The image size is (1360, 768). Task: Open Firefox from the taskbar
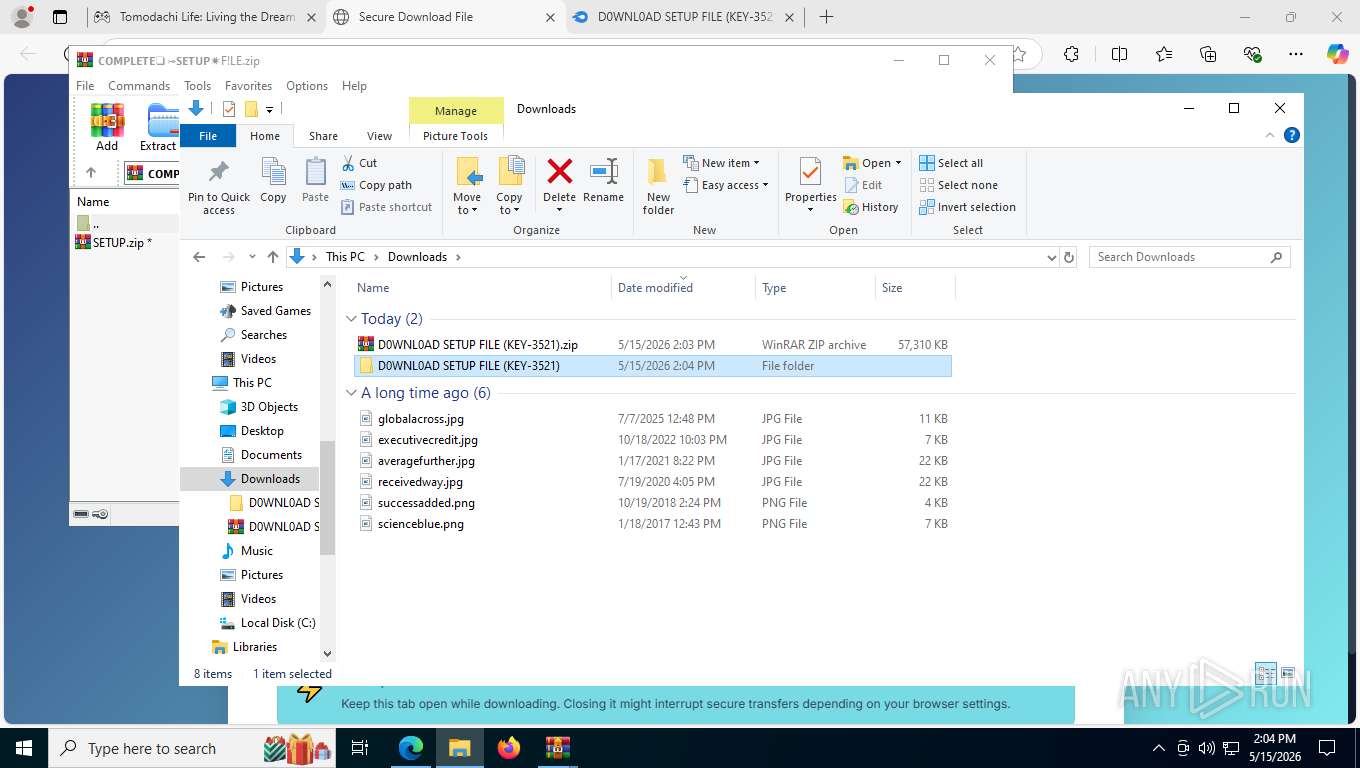pos(509,748)
